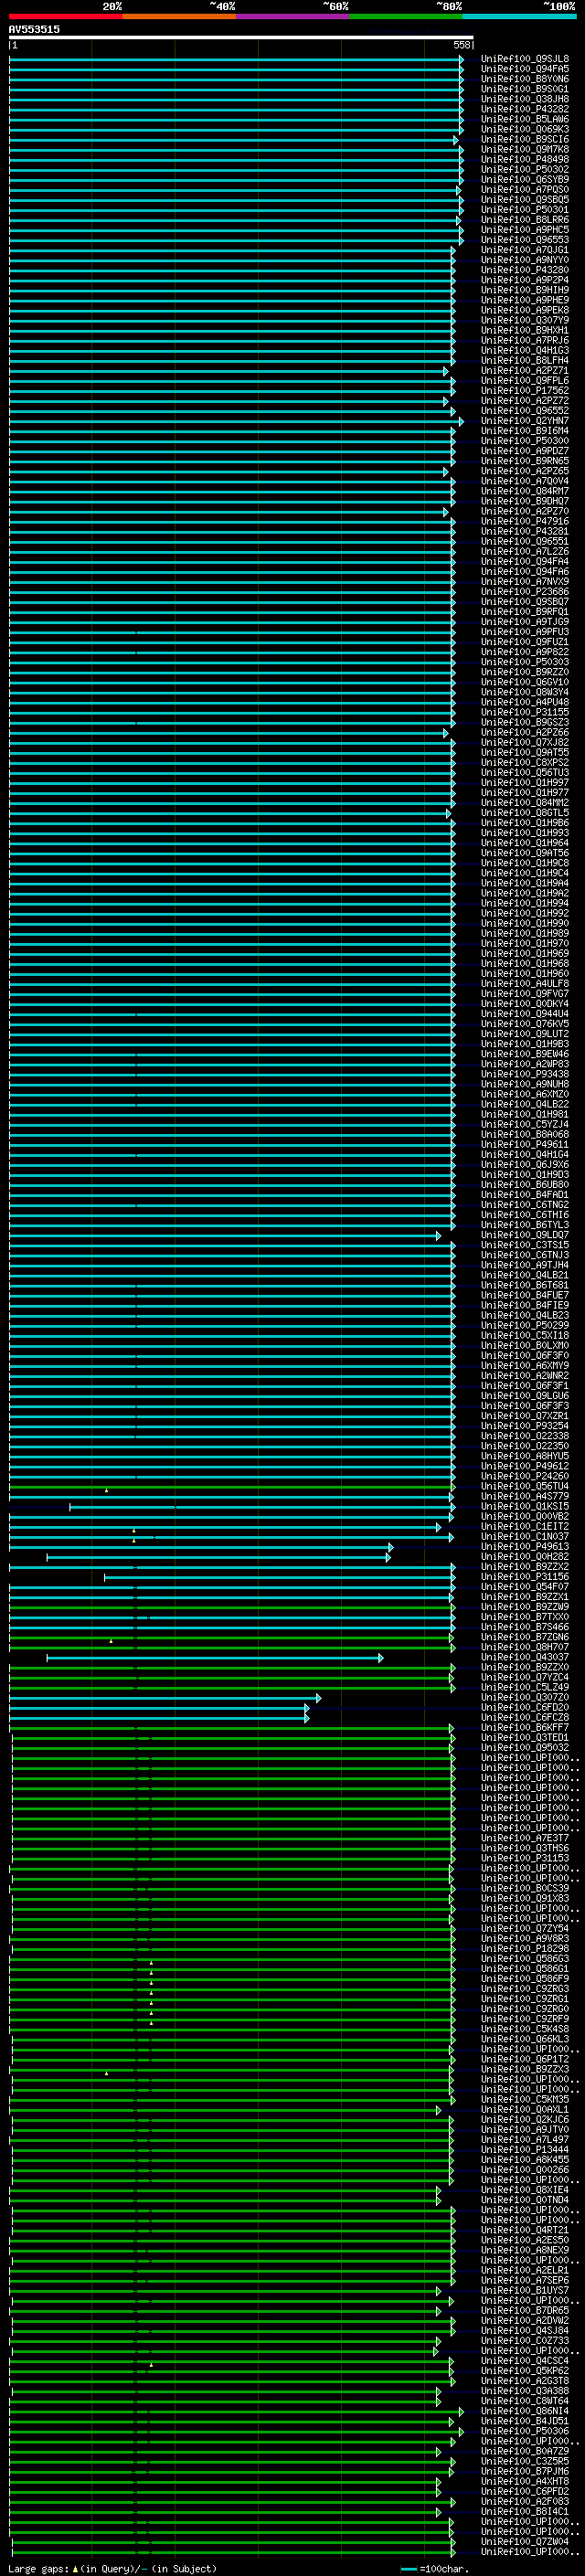Select the UniRef100_Q0H282 label
585x2576 pixels.
(x=524, y=1557)
